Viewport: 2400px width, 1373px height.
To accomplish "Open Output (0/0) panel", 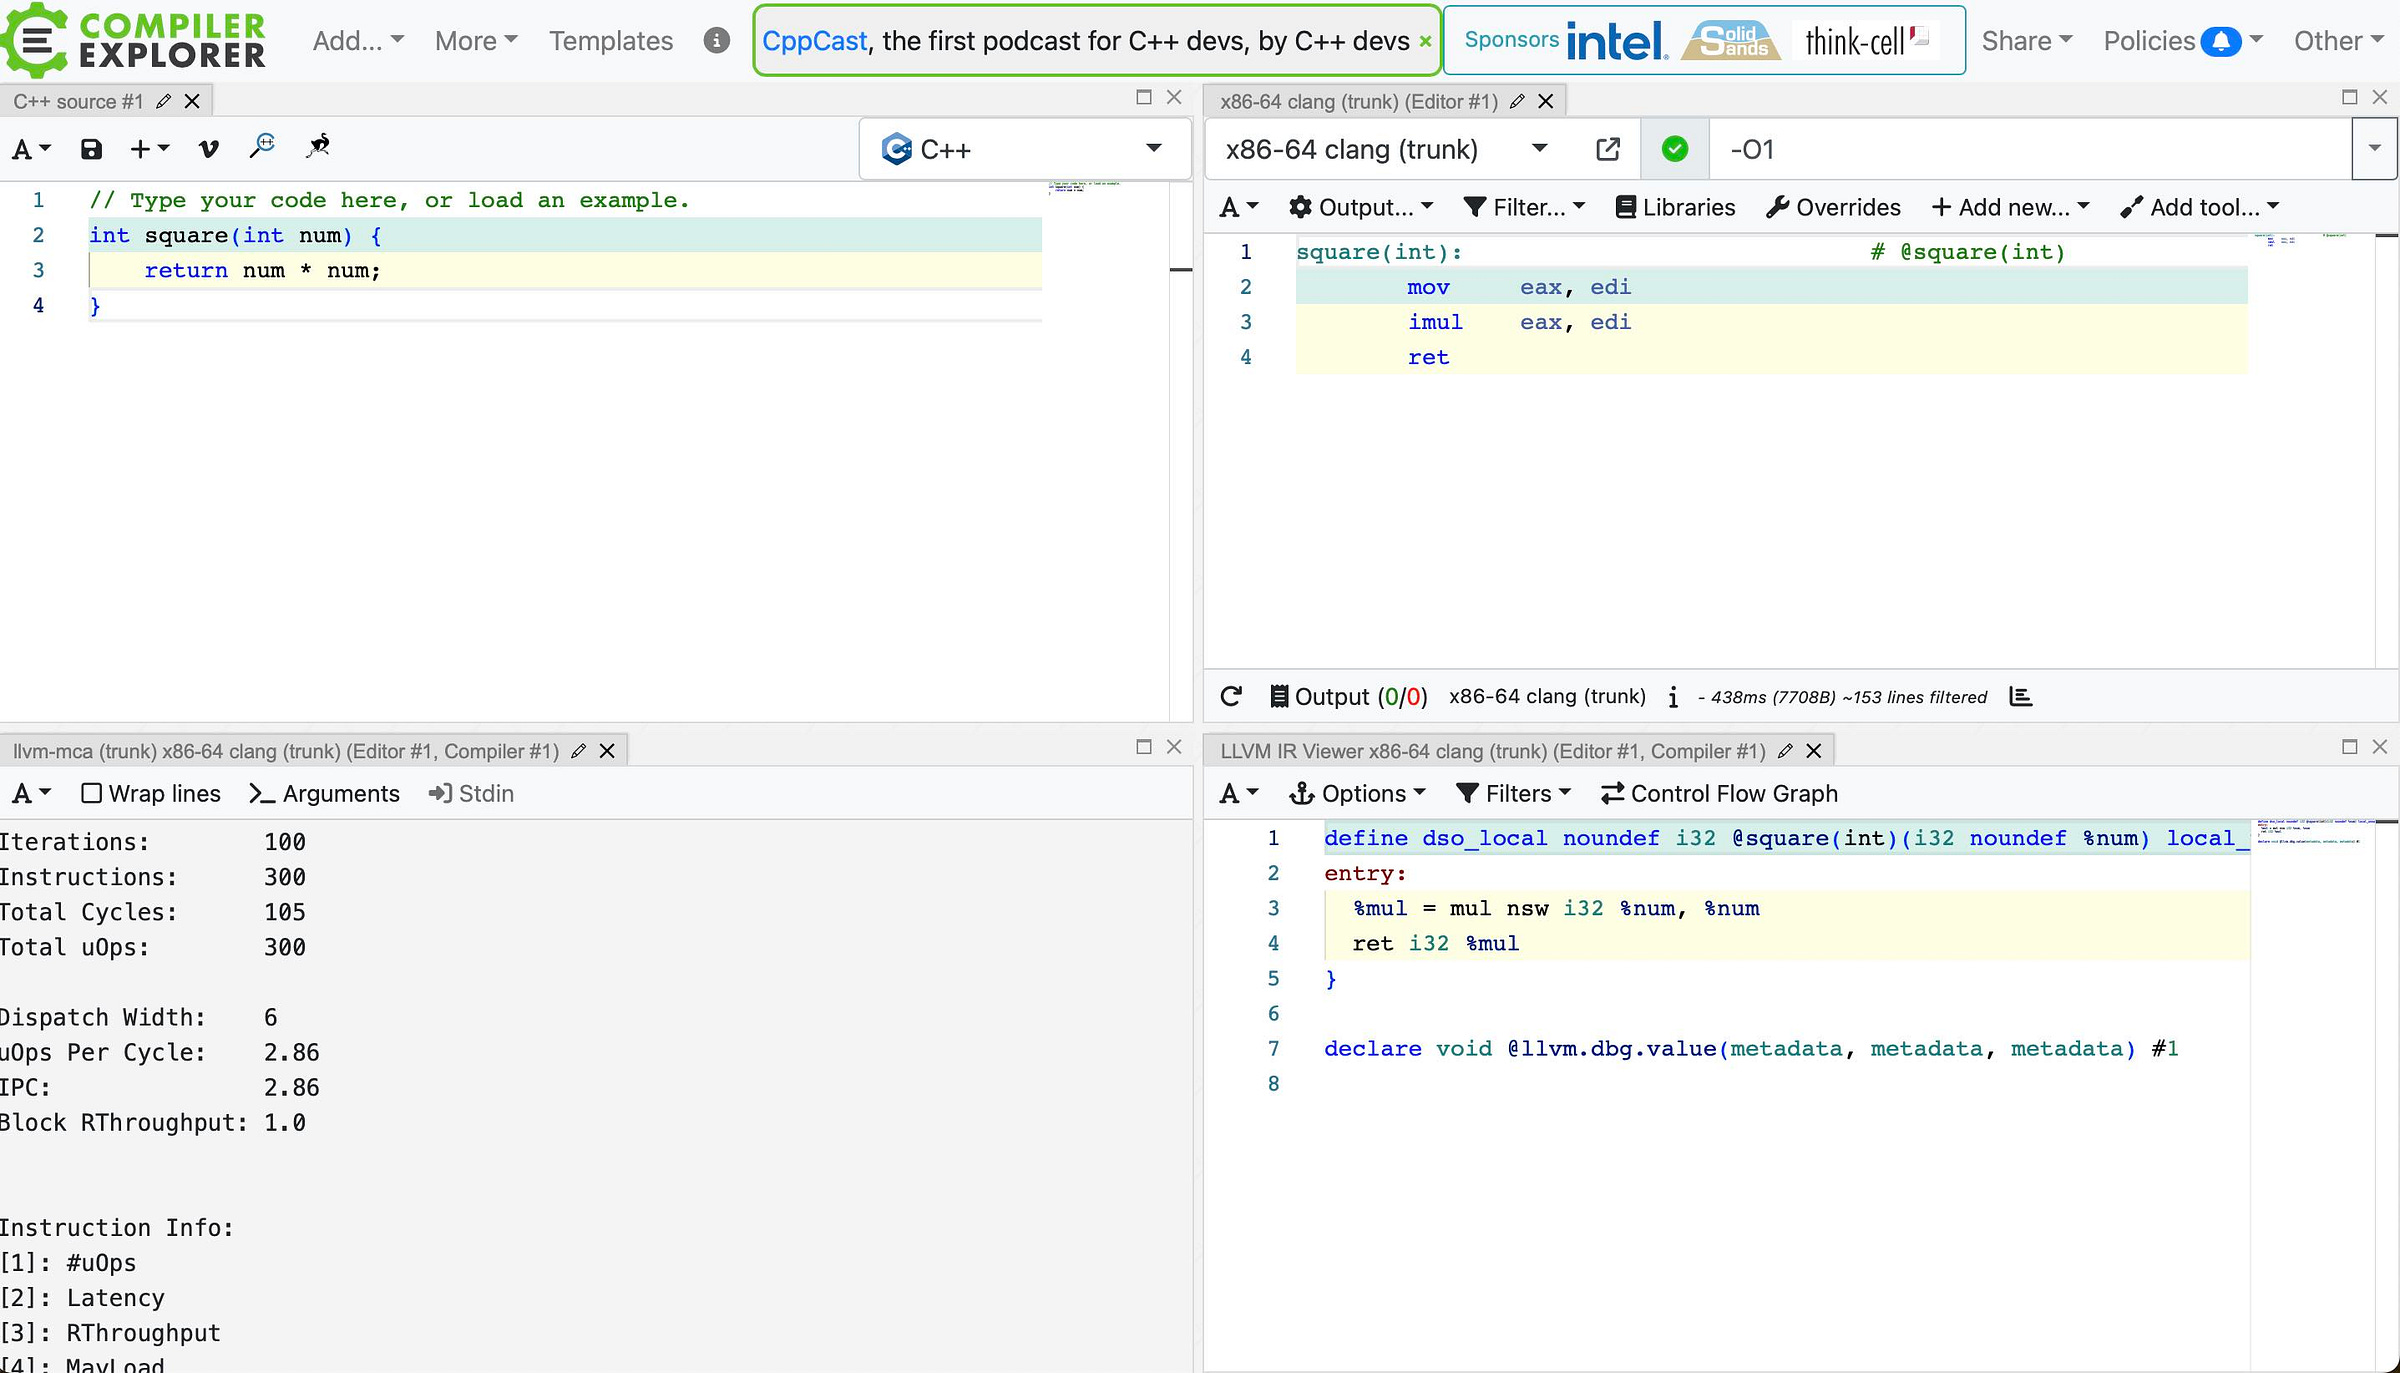I will pos(1349,696).
